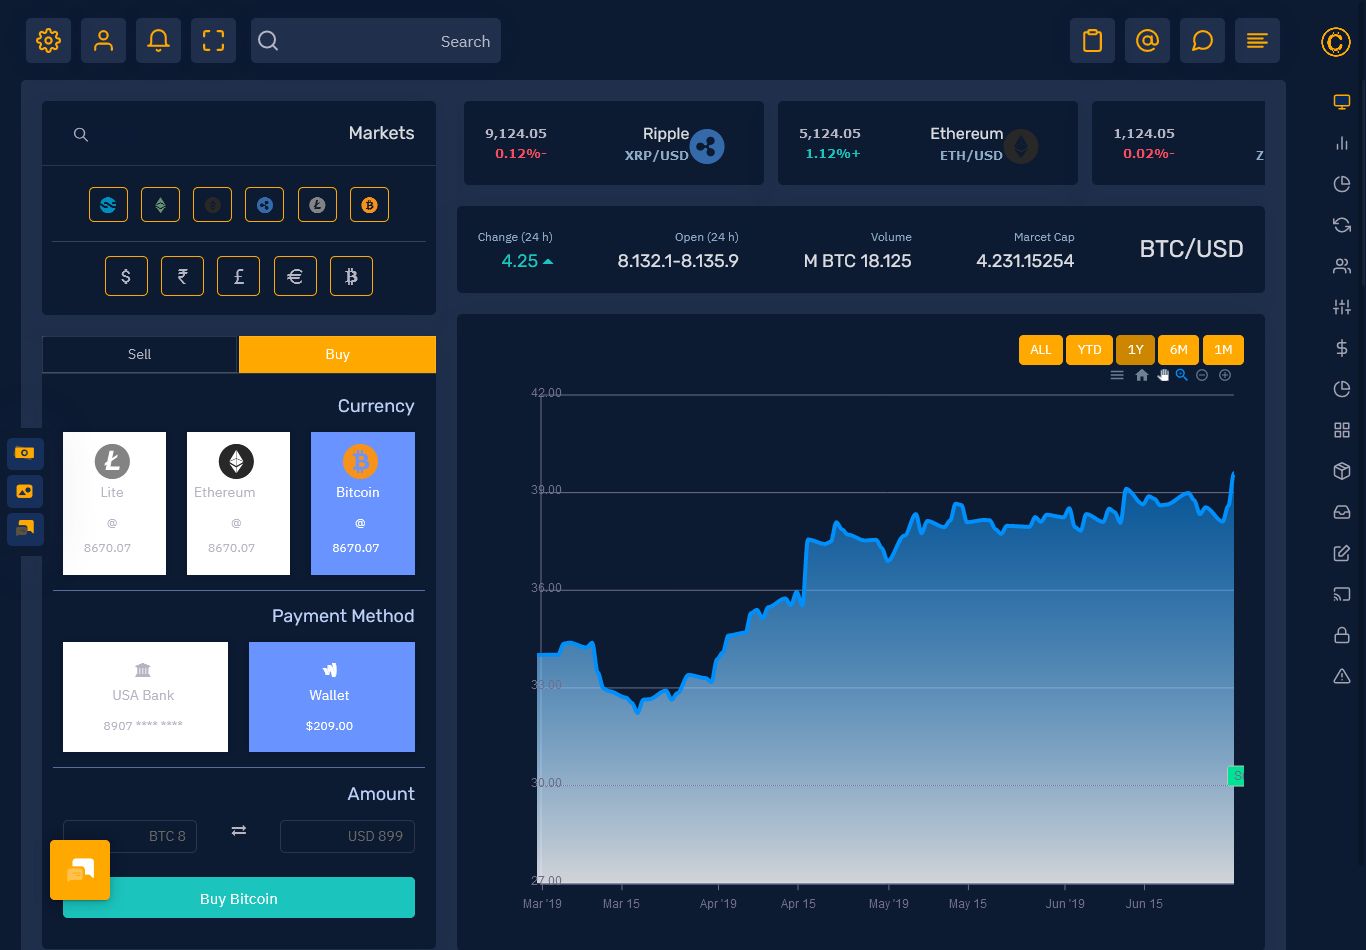Select the bitcoin symbol currency filter
This screenshot has height=950, width=1366.
click(351, 276)
